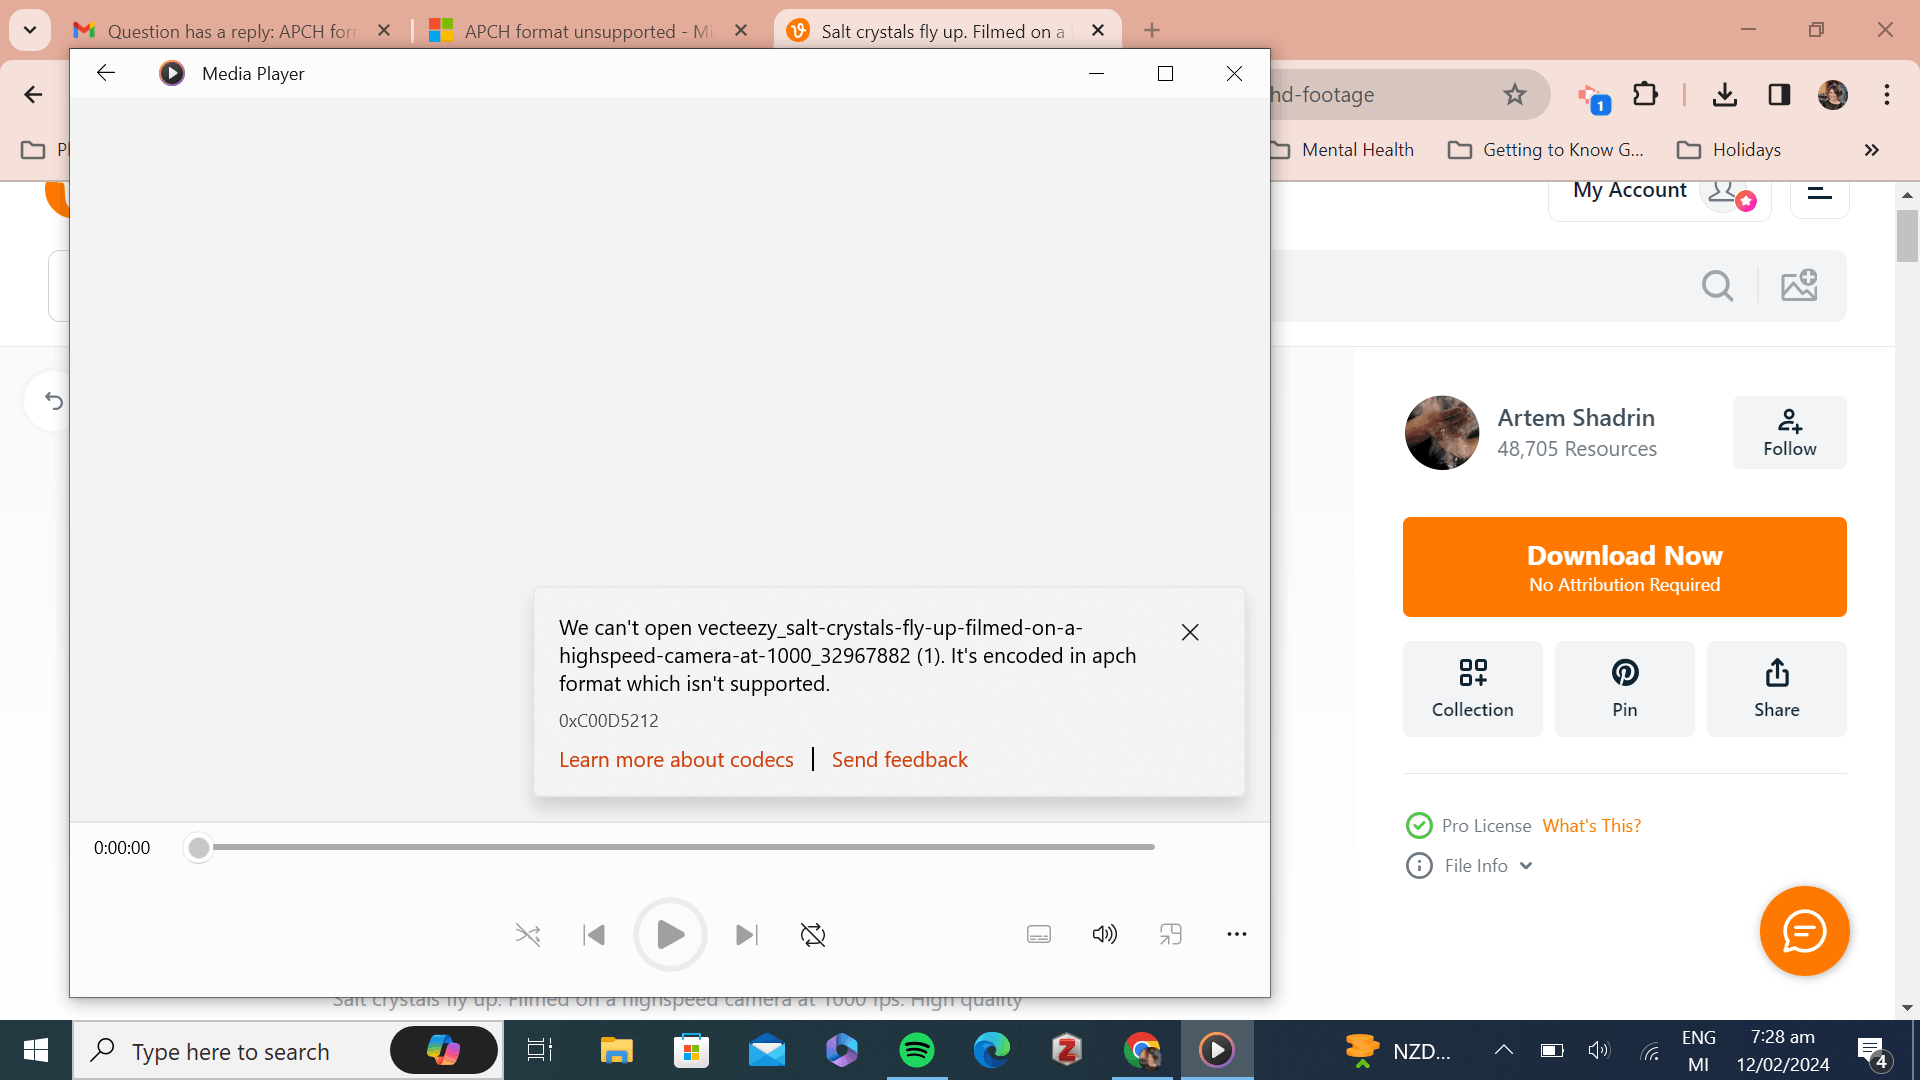Screen dimensions: 1920x1080
Task: Add video to Collection
Action: coord(1472,689)
